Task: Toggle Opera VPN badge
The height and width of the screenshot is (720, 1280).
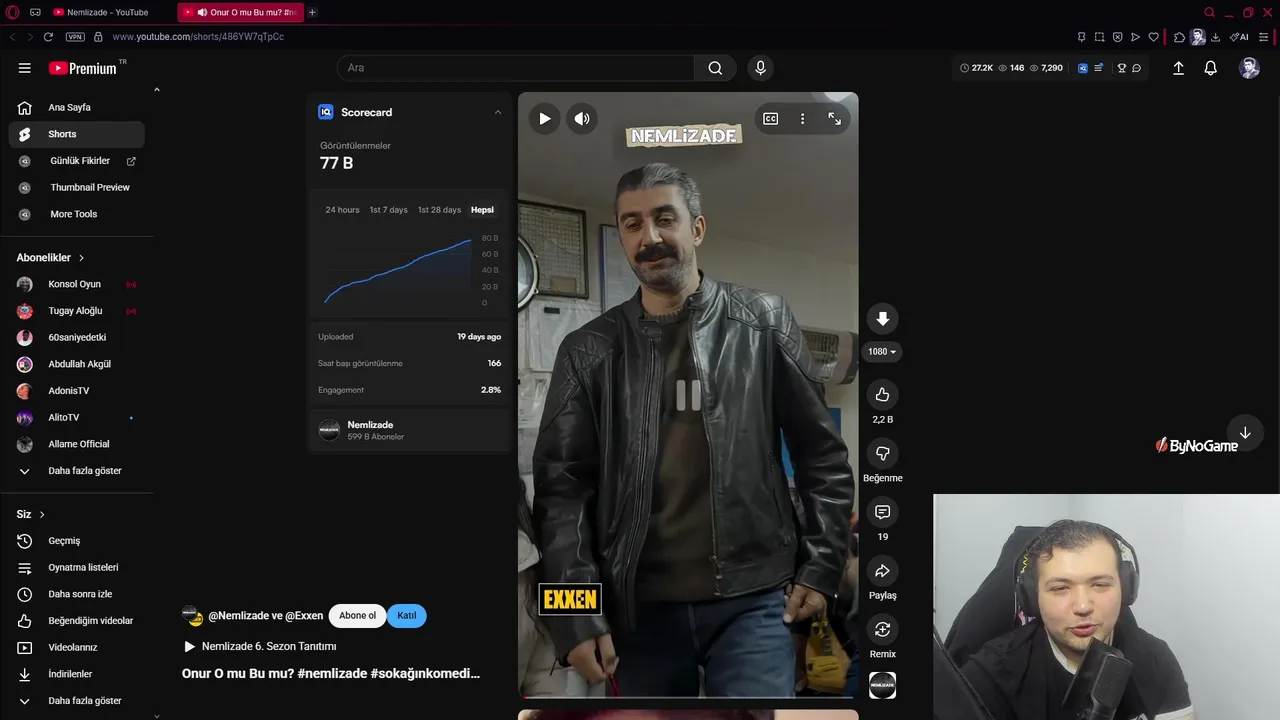Action: point(75,37)
